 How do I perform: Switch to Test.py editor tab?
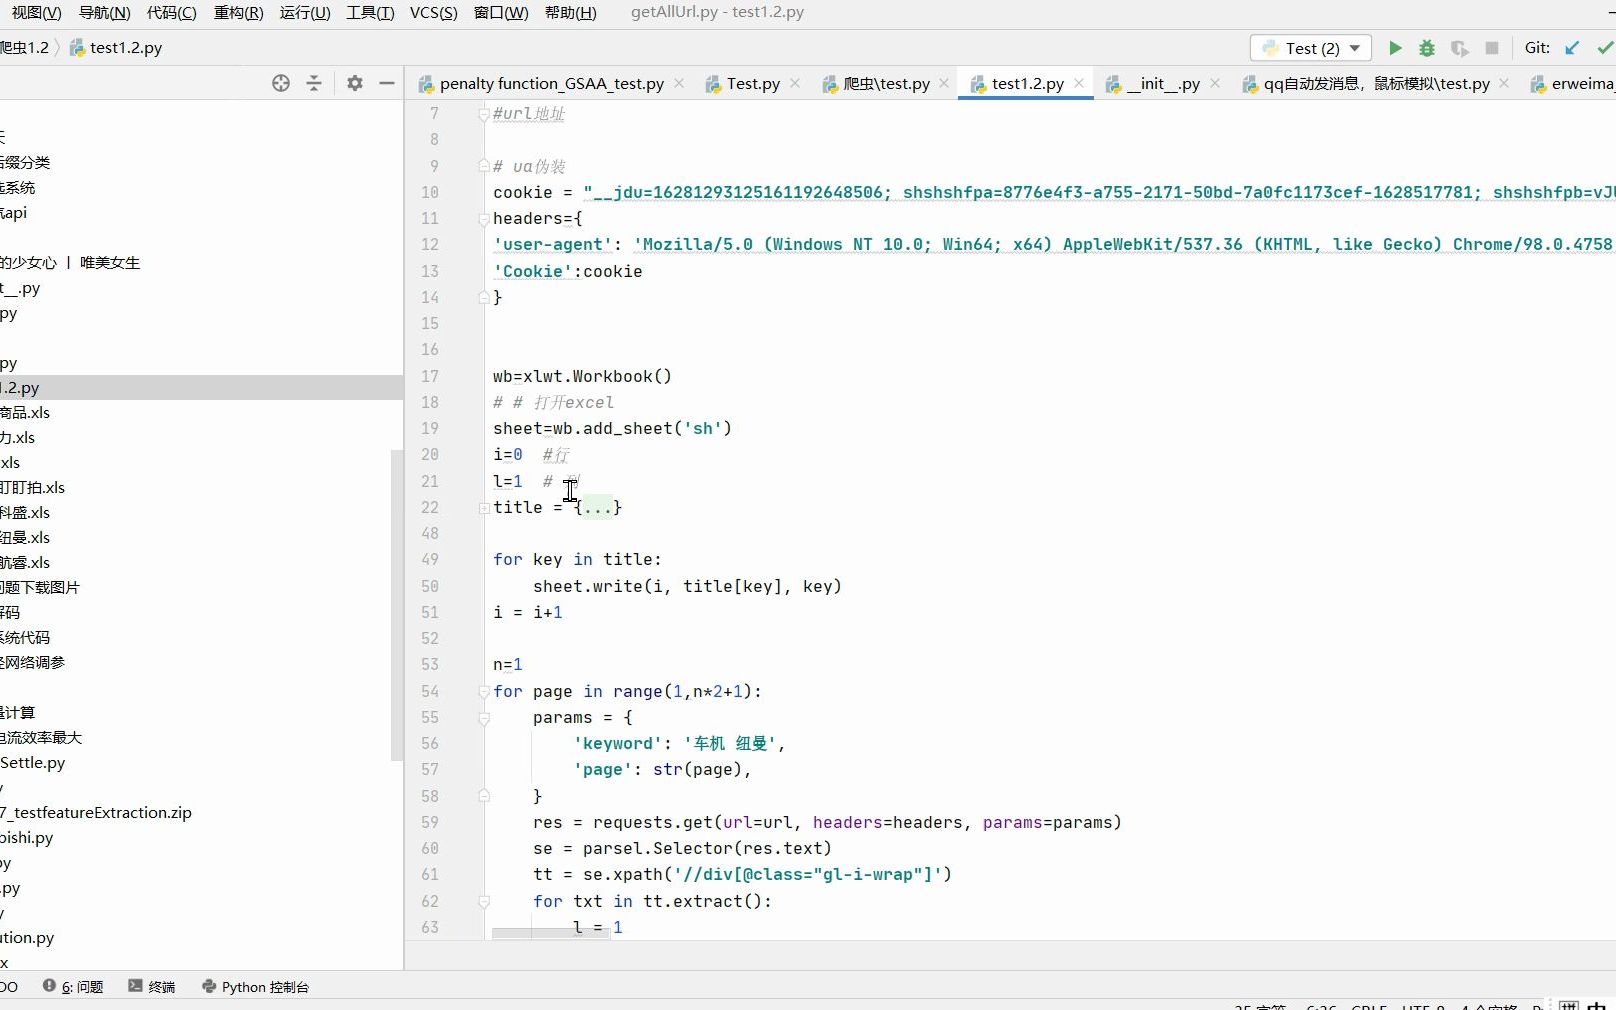coord(753,84)
